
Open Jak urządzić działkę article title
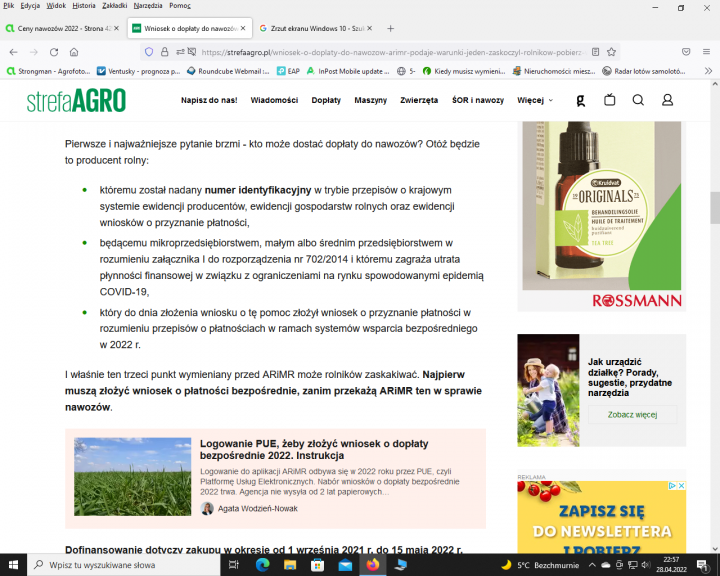click(x=630, y=377)
